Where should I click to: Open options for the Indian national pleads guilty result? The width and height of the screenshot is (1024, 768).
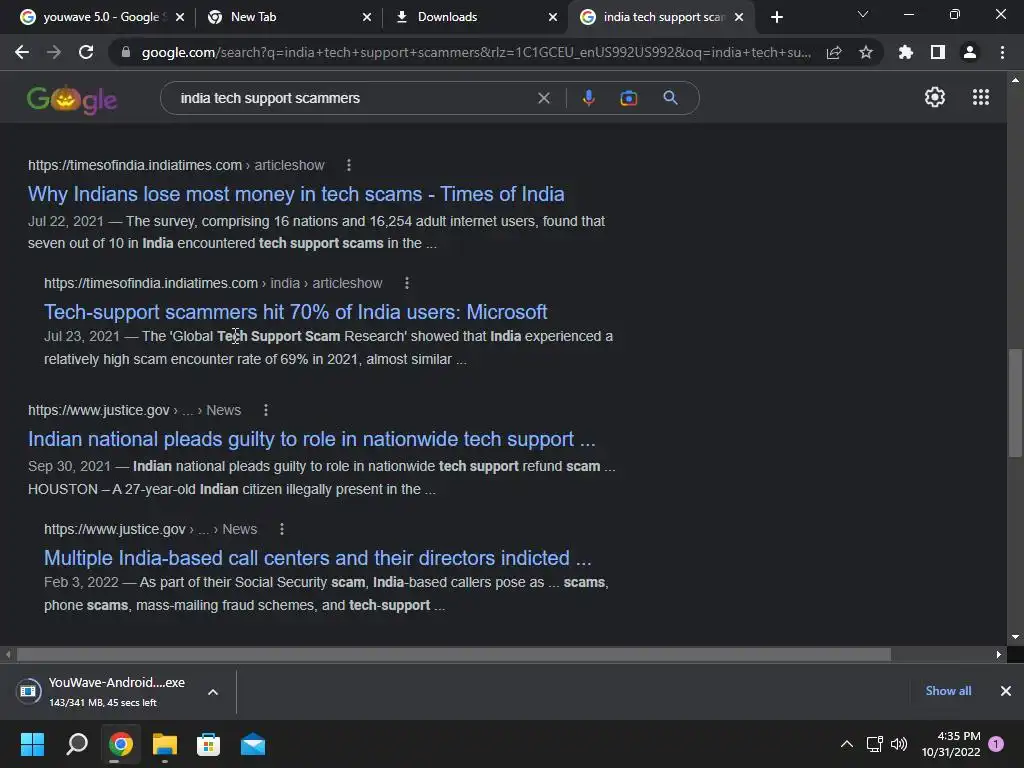(x=266, y=410)
